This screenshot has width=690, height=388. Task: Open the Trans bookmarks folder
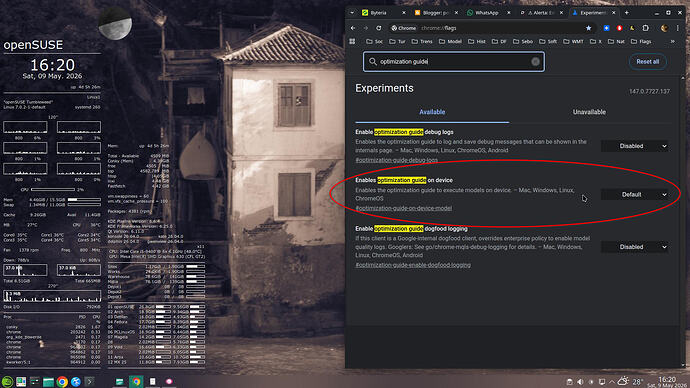point(422,41)
